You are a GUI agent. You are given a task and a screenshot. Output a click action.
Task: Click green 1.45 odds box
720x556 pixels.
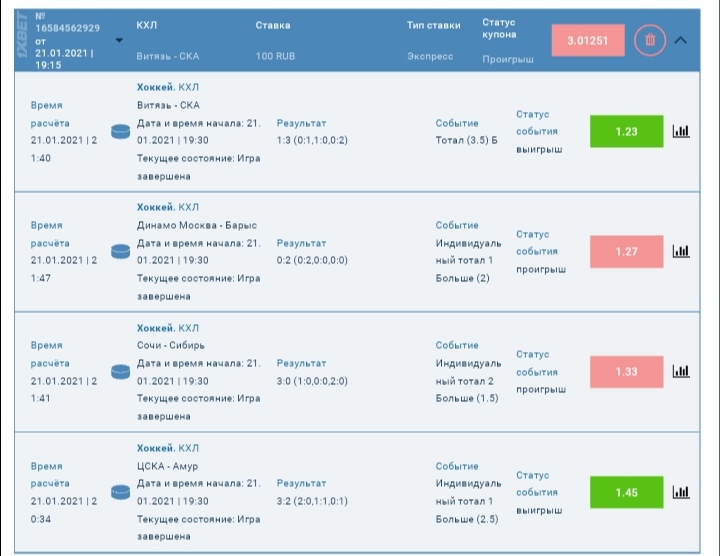(626, 492)
